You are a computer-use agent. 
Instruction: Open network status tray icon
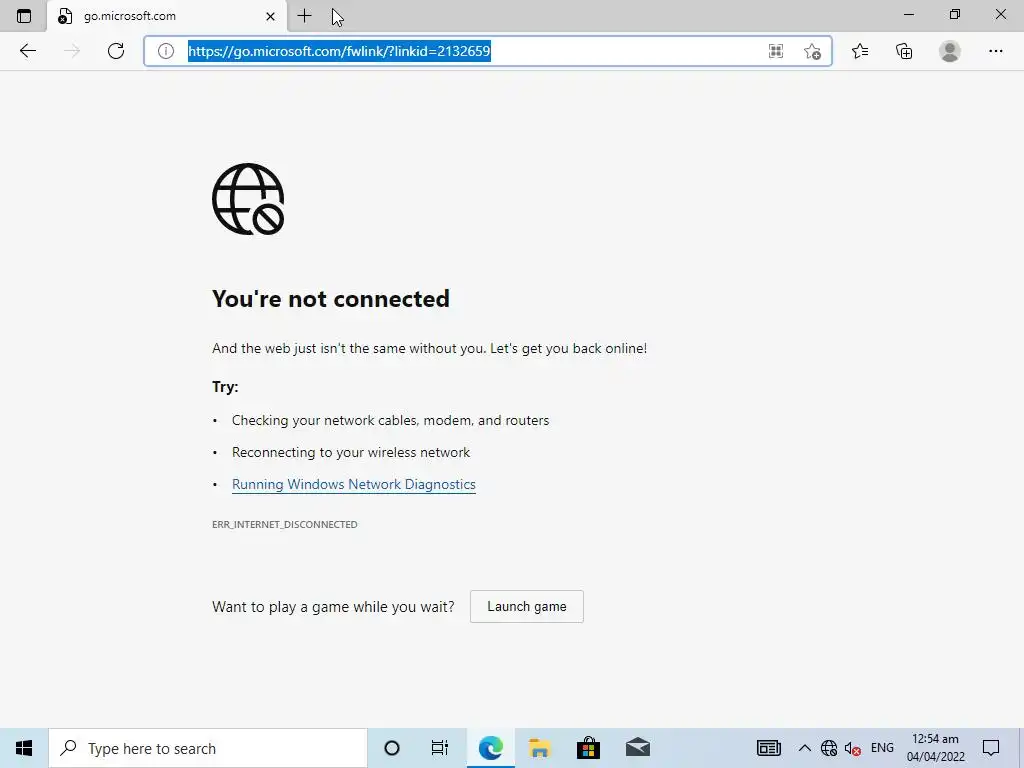coord(829,748)
